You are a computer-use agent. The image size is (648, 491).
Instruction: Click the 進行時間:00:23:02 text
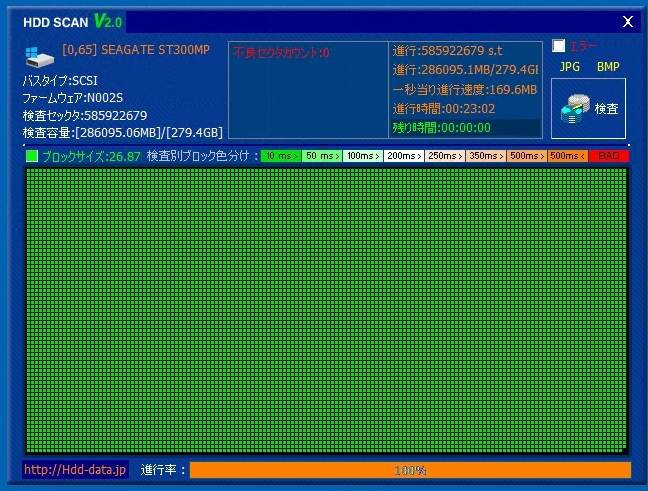point(444,109)
